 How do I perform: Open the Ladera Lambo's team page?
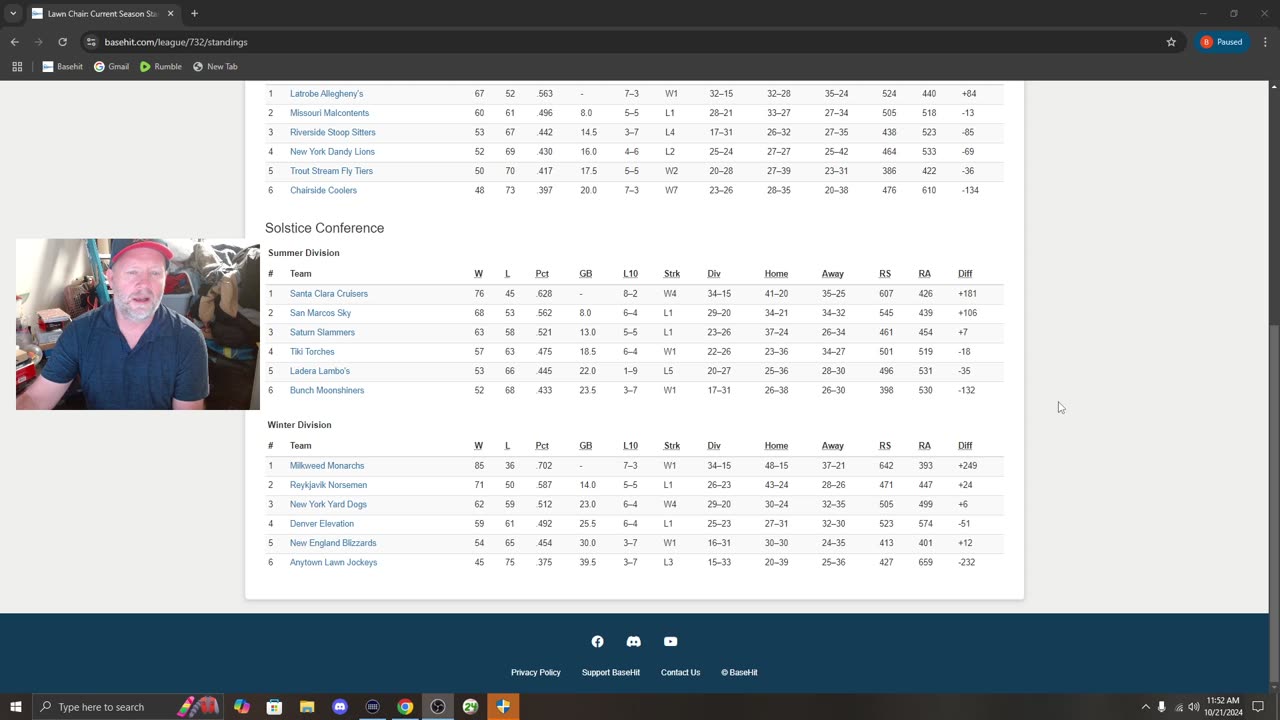tap(320, 371)
